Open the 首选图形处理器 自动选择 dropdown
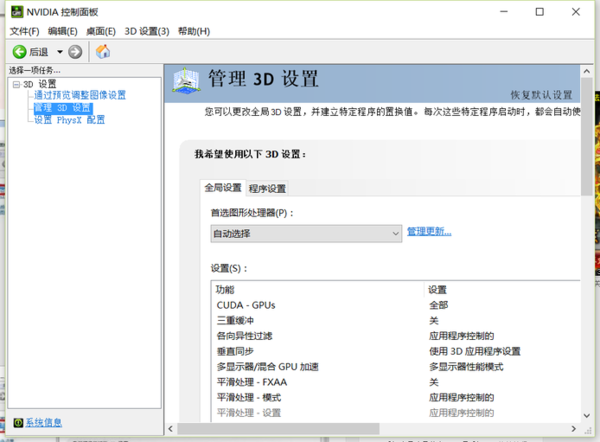 pyautogui.click(x=306, y=233)
